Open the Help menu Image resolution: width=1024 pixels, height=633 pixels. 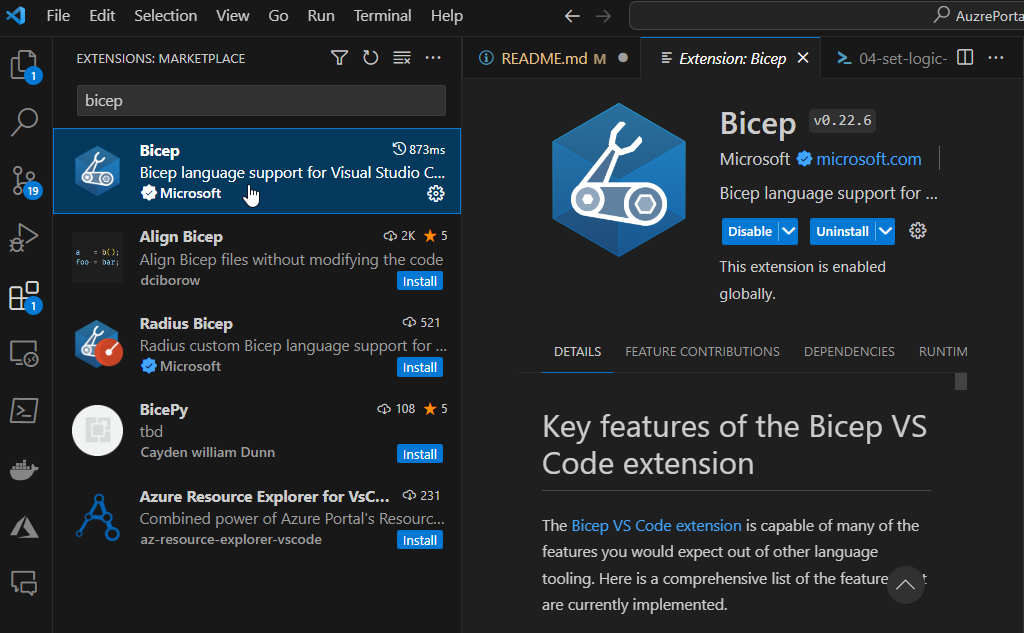point(447,16)
